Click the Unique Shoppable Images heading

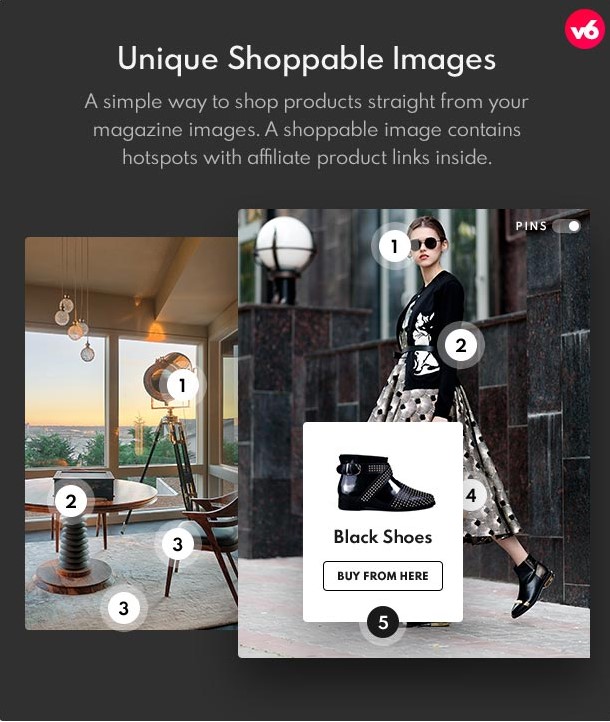tap(307, 59)
